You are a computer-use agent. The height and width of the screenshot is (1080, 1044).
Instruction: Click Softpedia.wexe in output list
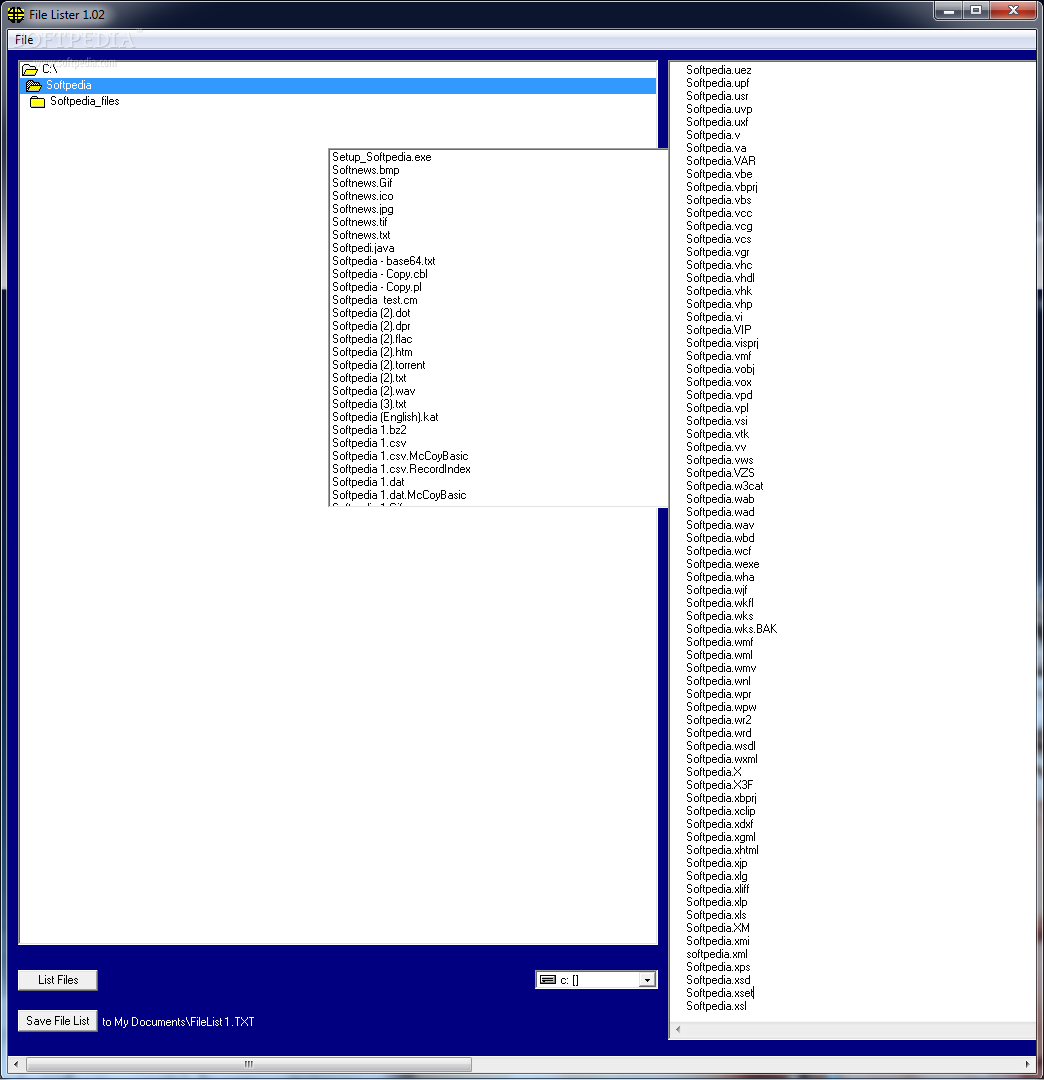pos(722,564)
